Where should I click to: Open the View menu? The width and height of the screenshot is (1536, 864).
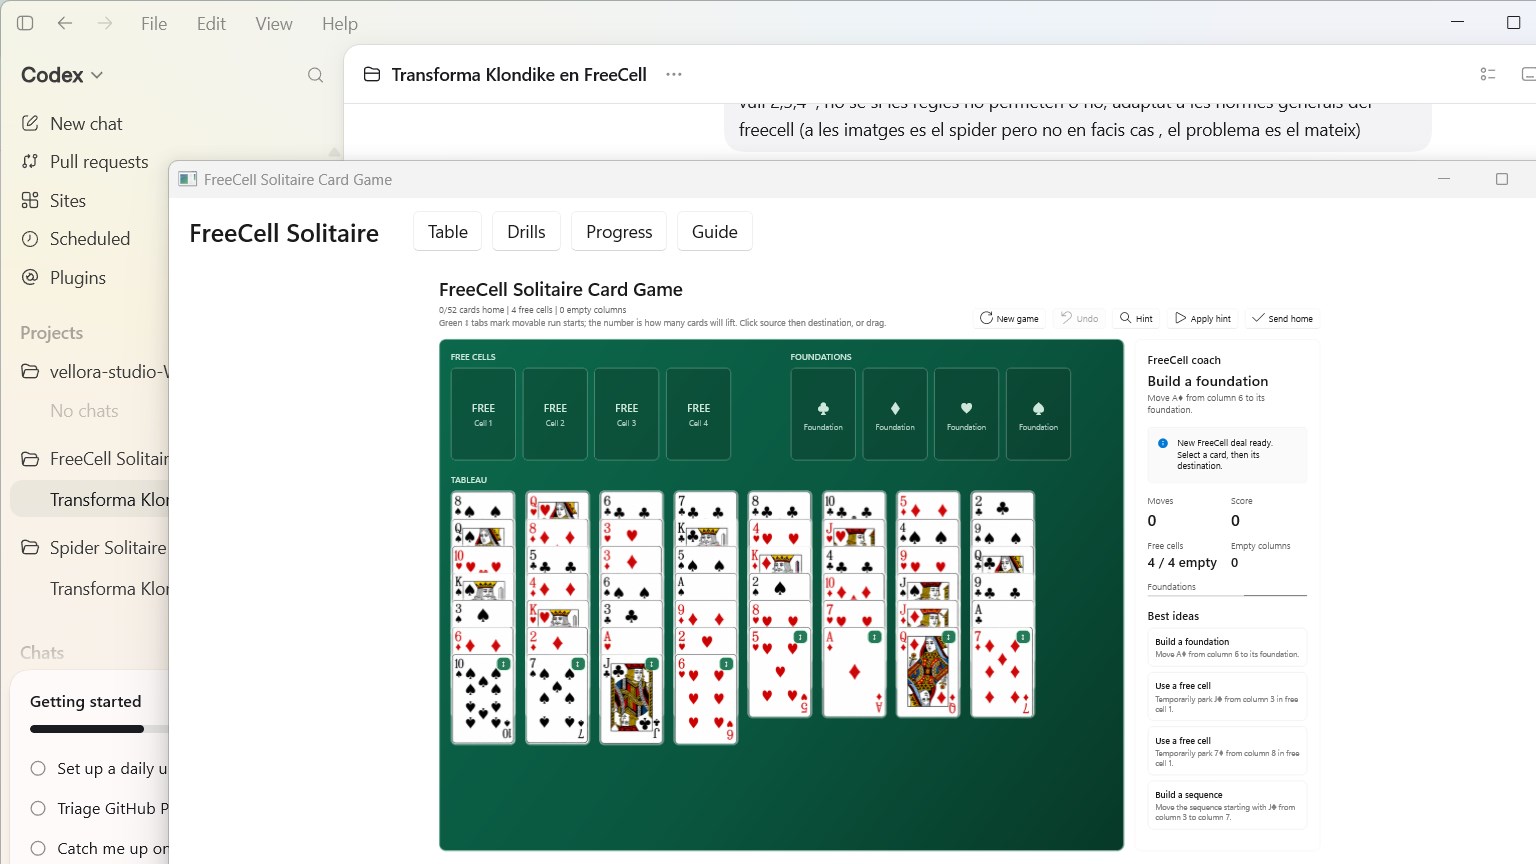point(274,23)
